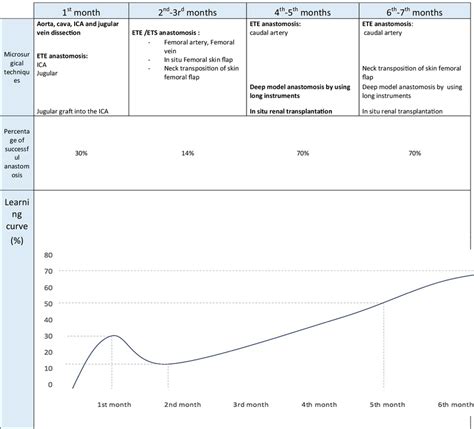Click the bulleted 'Neck transposition of skin femoral flap'
The width and height of the screenshot is (474, 429).
coord(201,73)
